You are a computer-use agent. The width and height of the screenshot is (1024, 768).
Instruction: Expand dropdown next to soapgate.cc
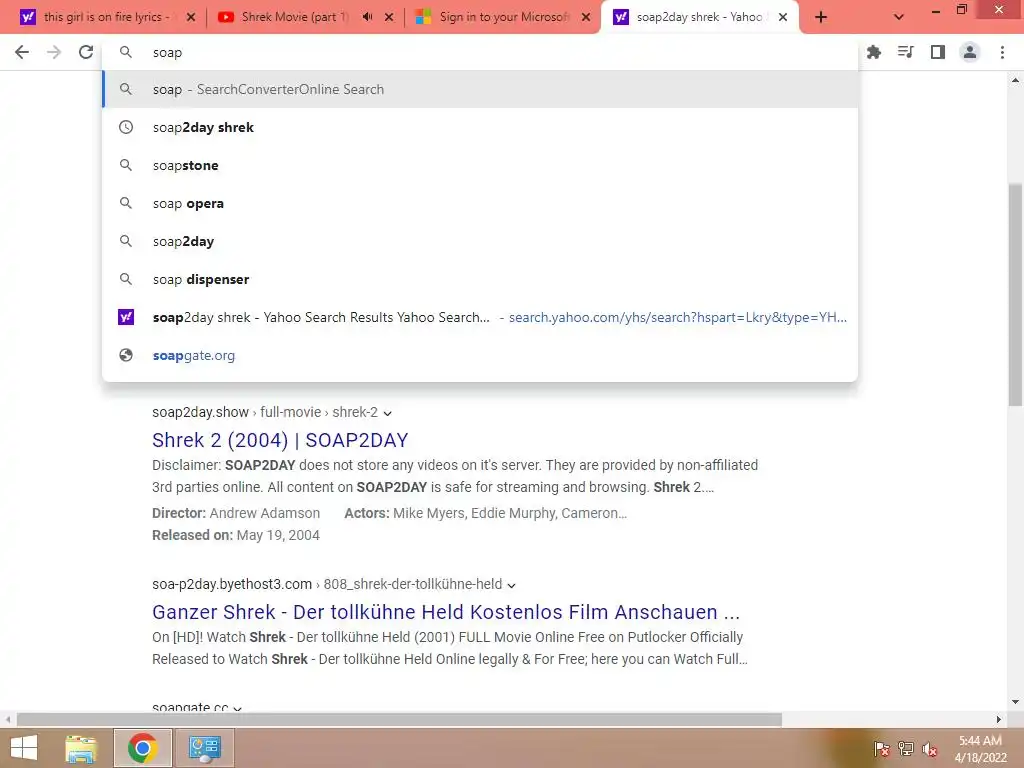(x=237, y=708)
